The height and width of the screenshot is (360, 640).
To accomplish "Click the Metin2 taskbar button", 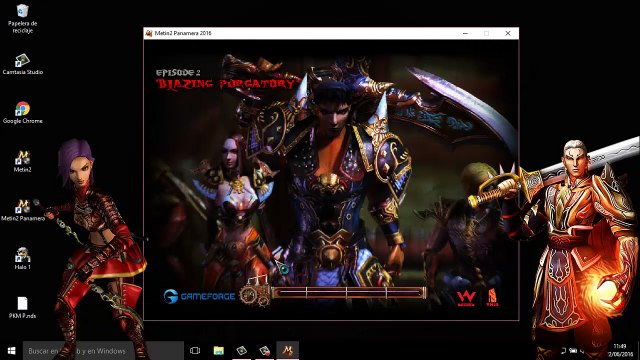I will point(288,351).
